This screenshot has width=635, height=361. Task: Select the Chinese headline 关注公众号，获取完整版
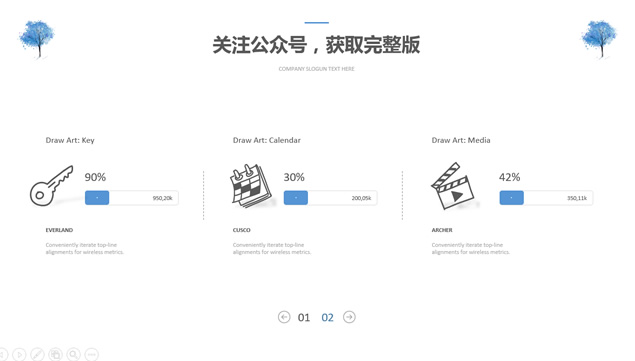(x=316, y=45)
